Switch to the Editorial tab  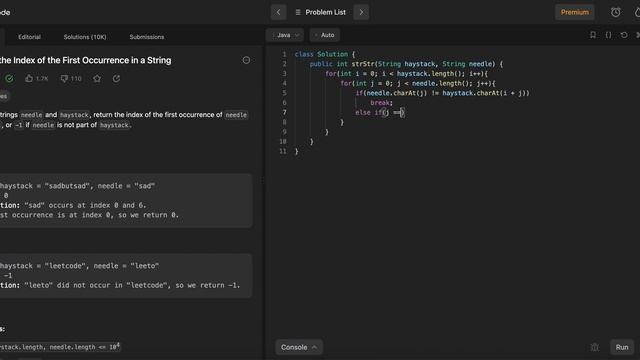click(x=29, y=37)
